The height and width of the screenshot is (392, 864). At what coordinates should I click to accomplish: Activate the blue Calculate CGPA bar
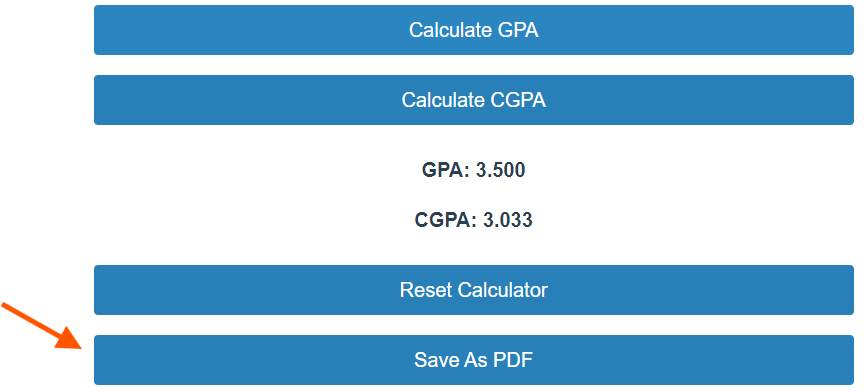point(474,100)
